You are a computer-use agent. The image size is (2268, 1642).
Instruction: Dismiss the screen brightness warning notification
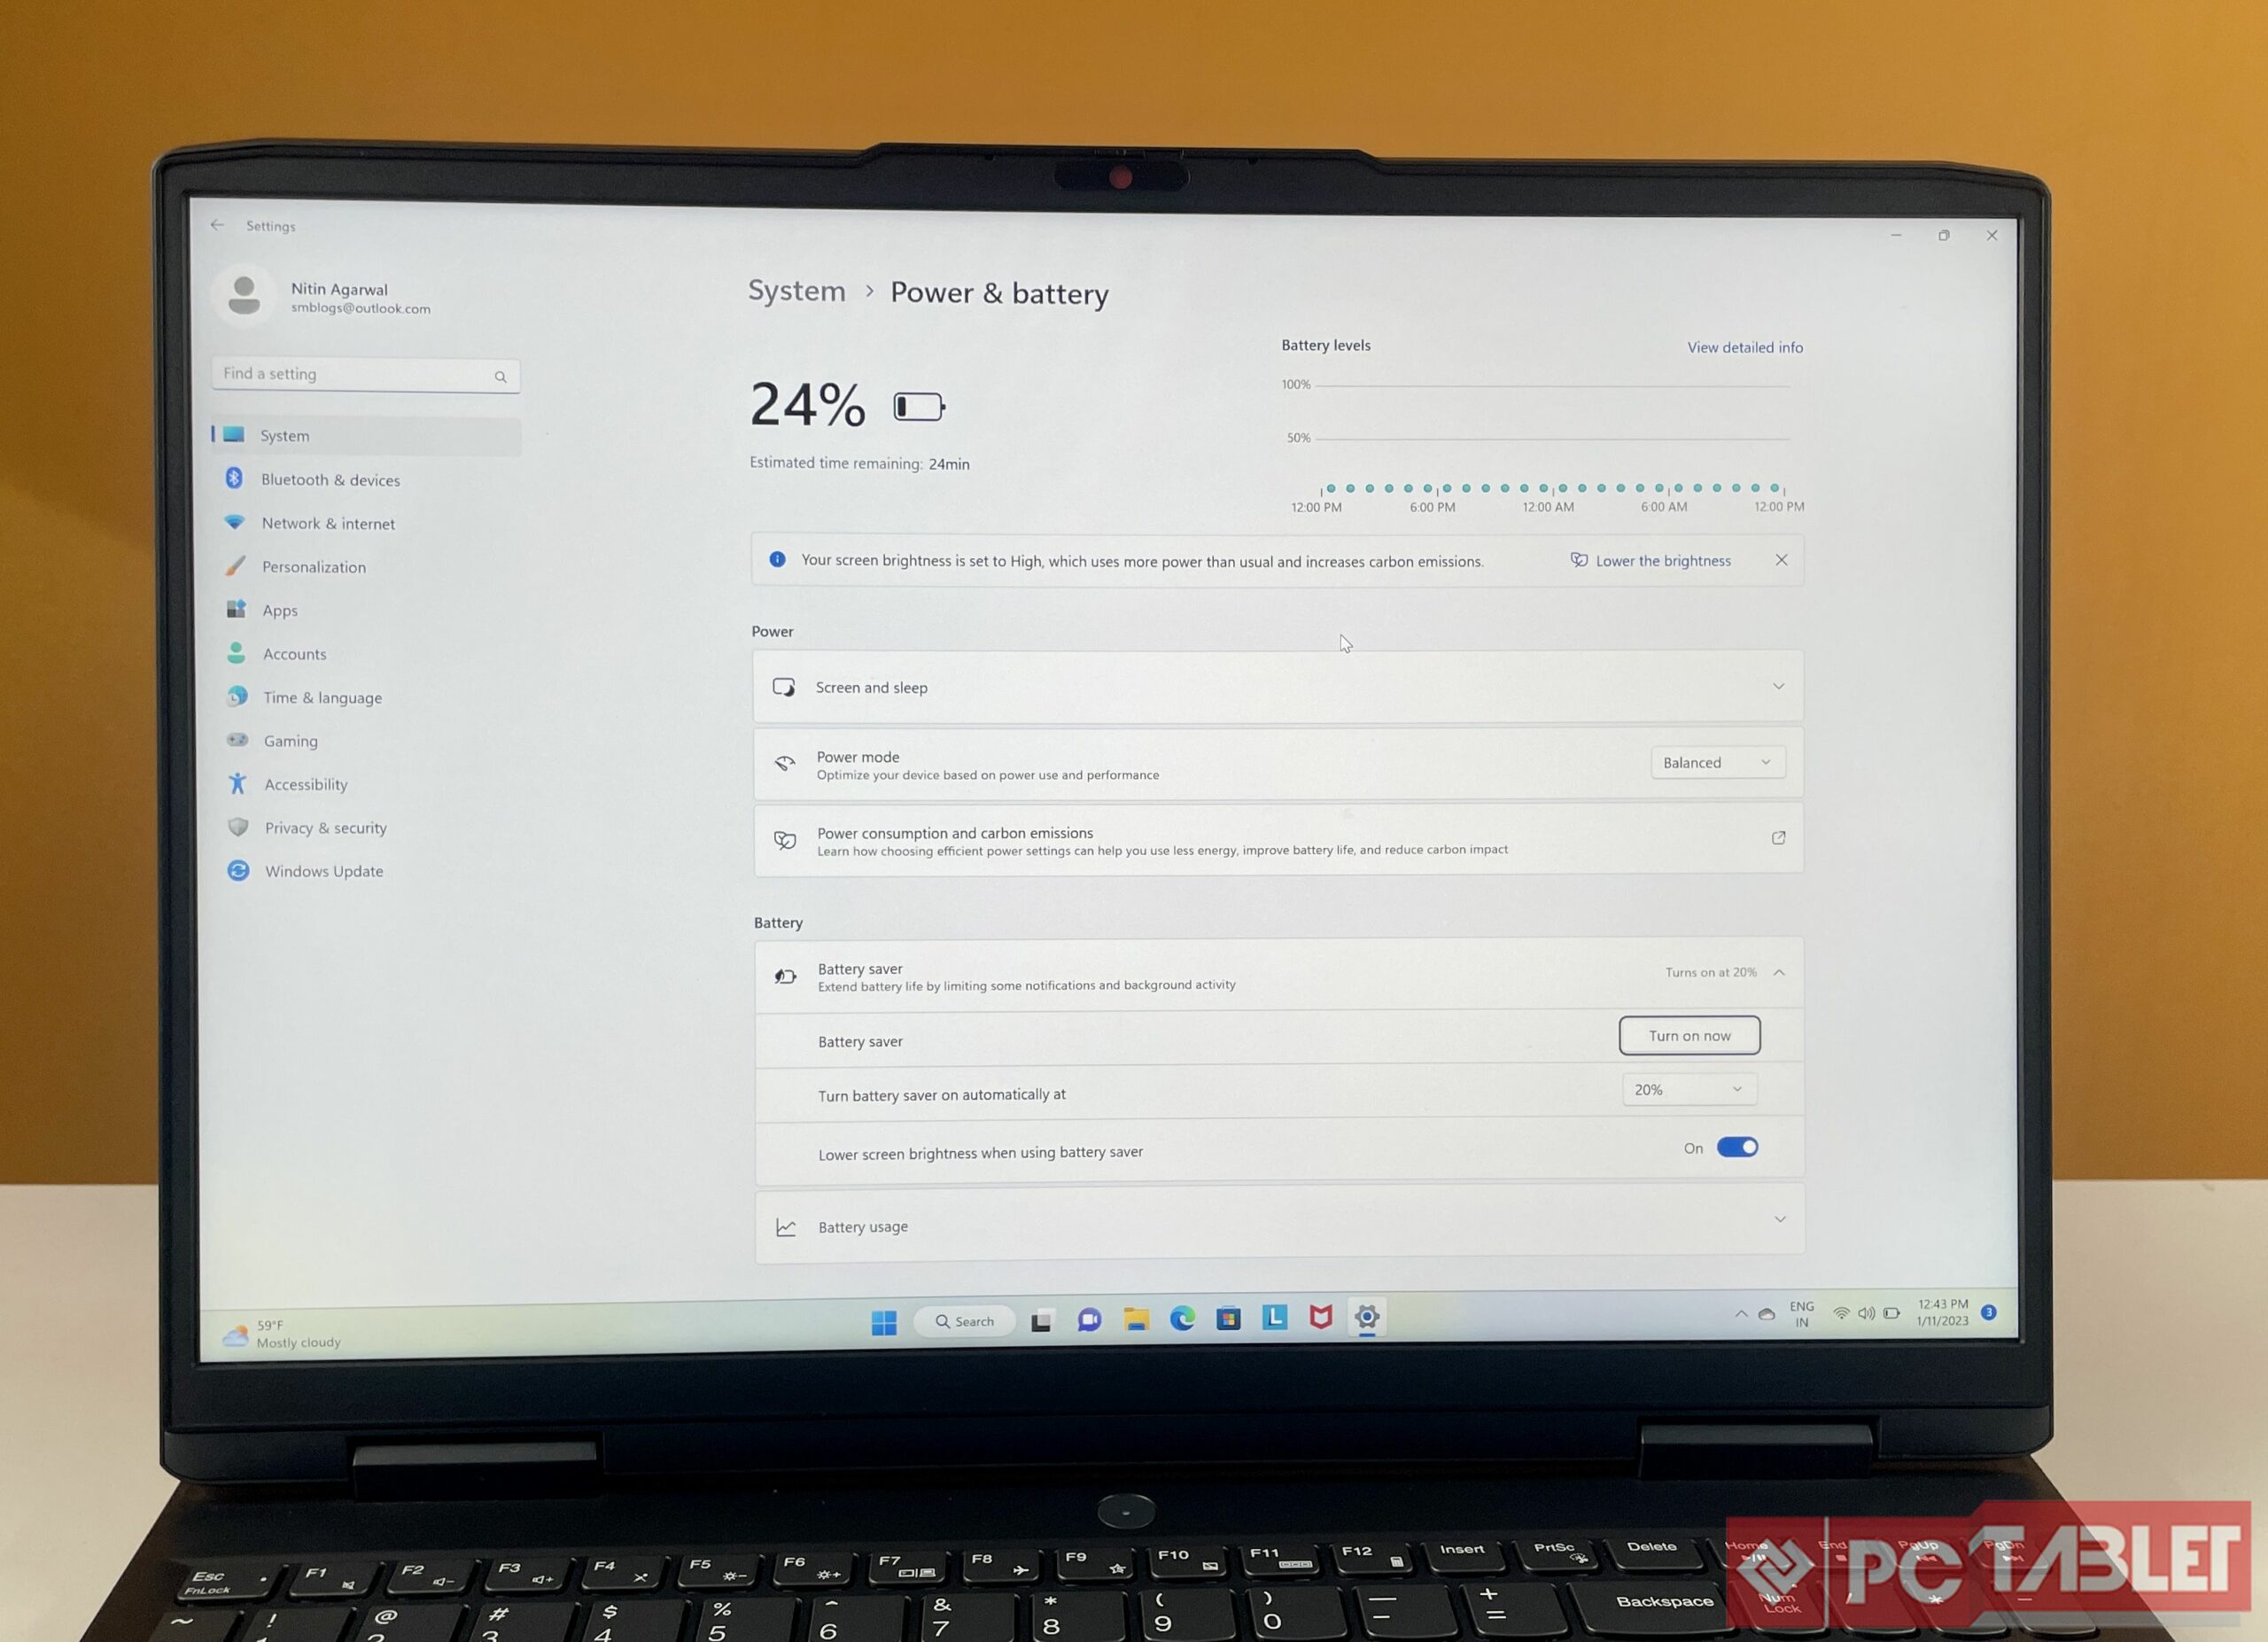1782,560
